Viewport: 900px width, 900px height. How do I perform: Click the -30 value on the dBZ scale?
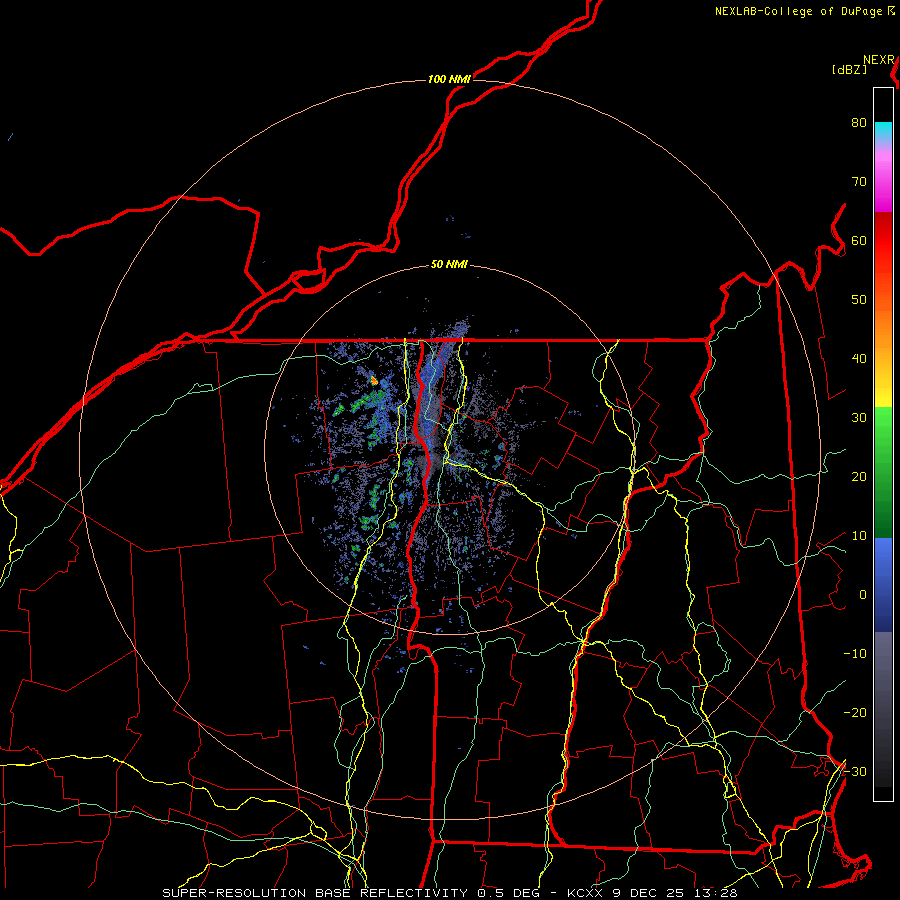point(855,771)
